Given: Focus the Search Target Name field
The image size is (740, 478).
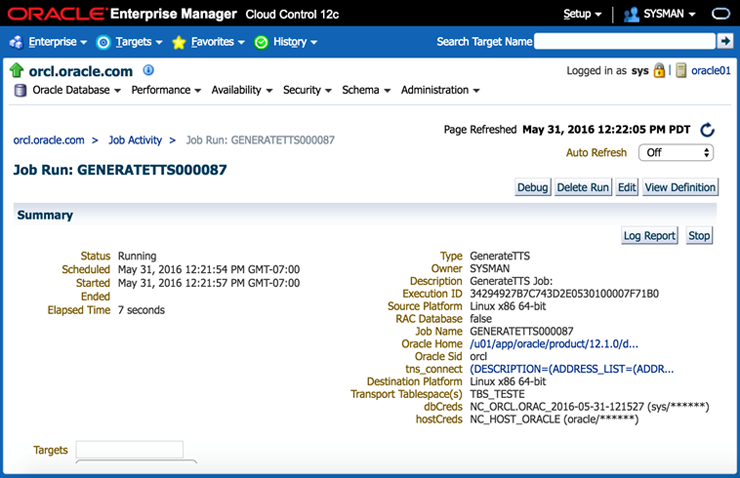Looking at the screenshot, I should pyautogui.click(x=625, y=41).
